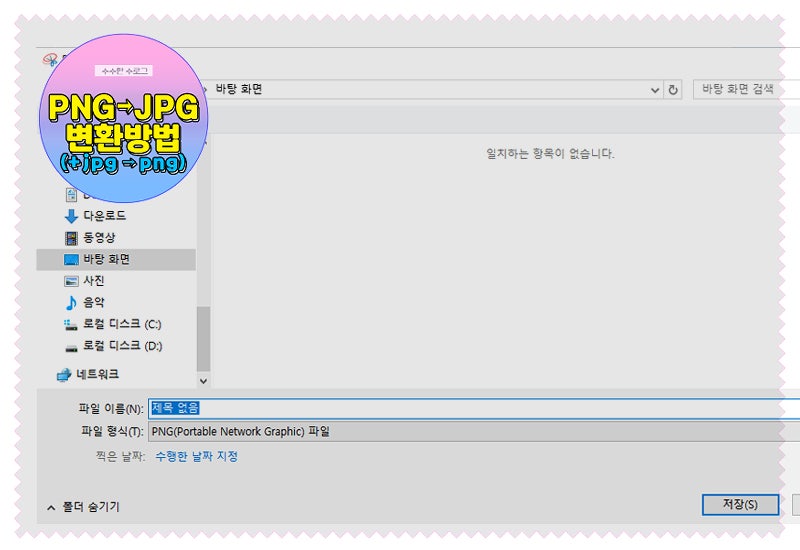800x550 pixels.
Task: Click the file name field (제목 없음)
Action: point(473,408)
